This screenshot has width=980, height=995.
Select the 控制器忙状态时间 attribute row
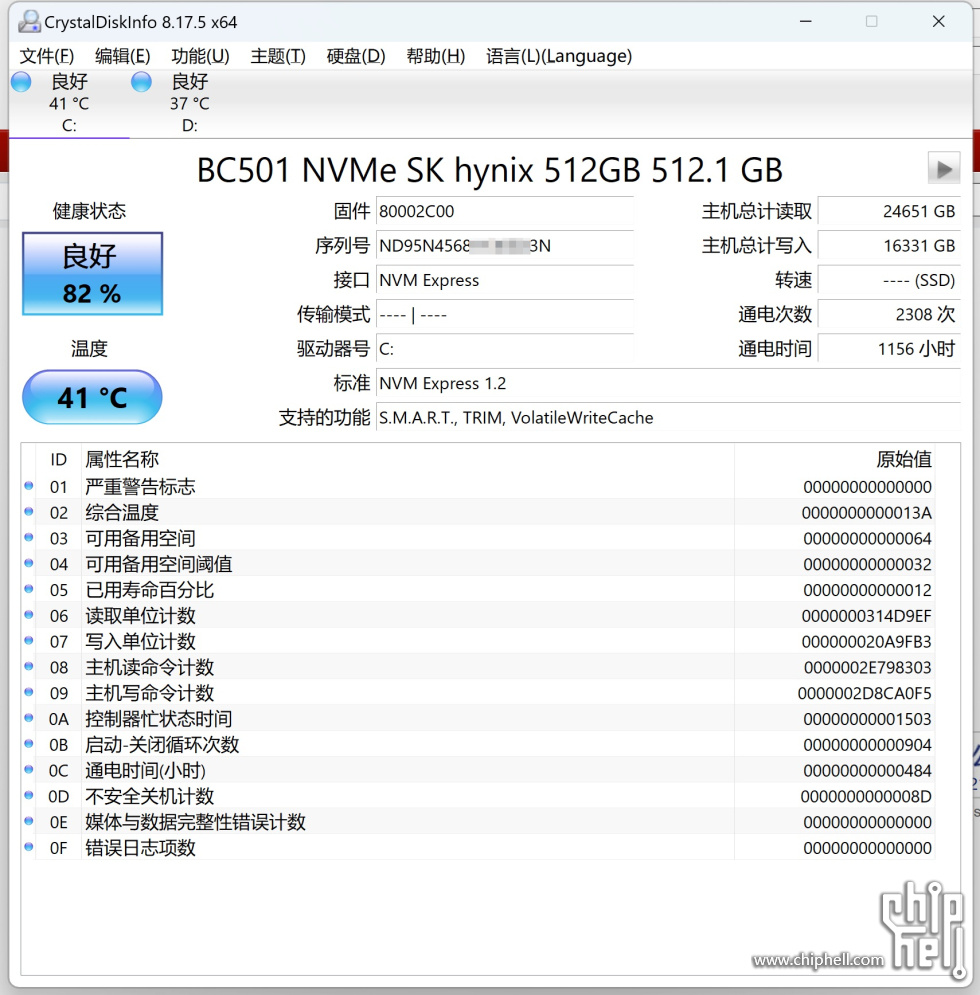click(478, 719)
